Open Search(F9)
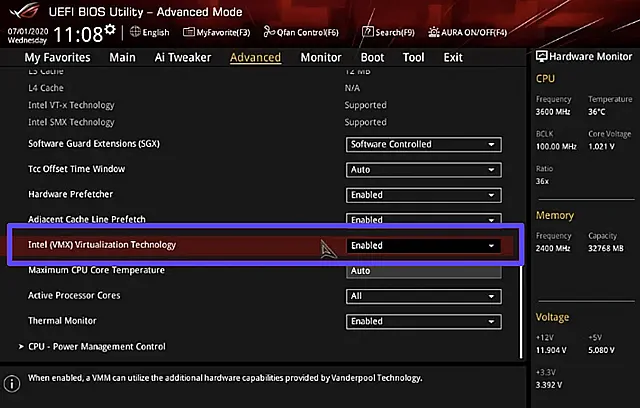Image resolution: width=640 pixels, height=408 pixels. point(388,32)
